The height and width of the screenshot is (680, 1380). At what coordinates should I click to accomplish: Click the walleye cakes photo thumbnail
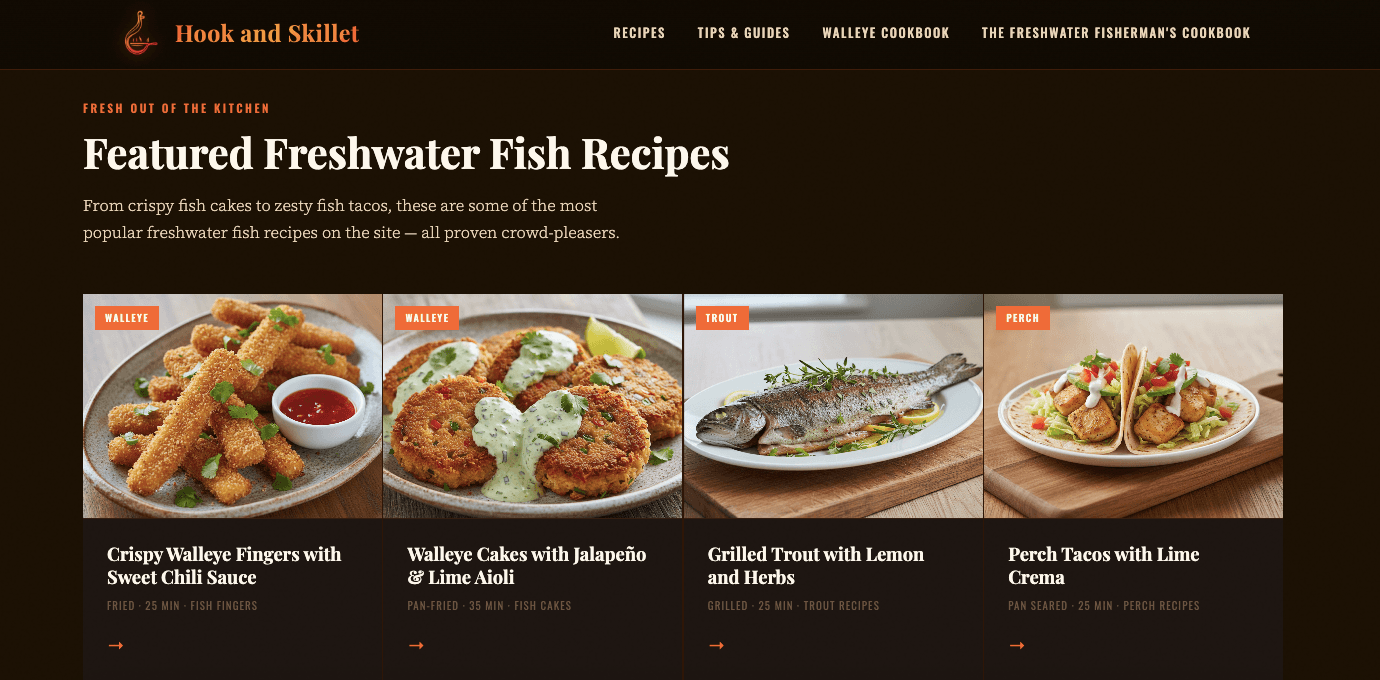click(x=532, y=406)
